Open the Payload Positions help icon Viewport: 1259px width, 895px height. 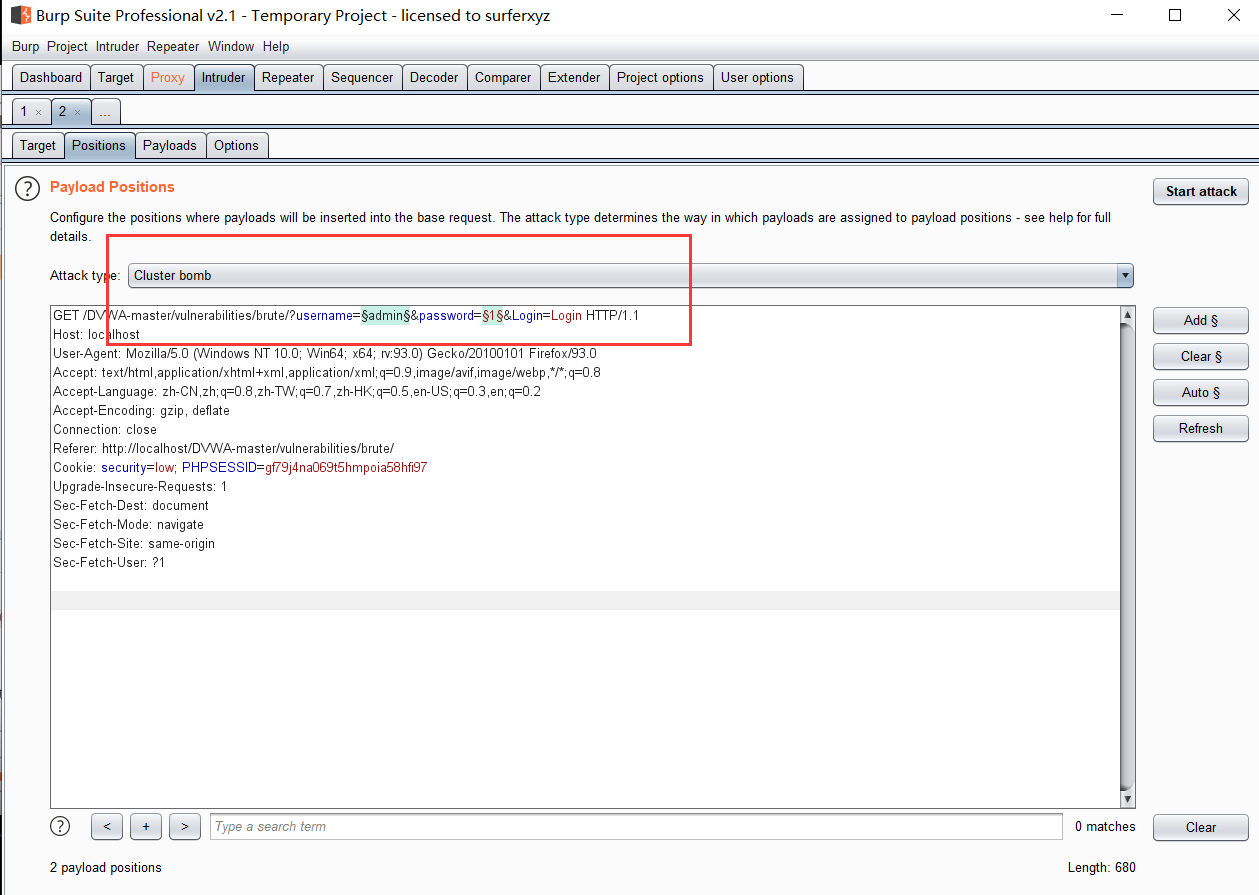pos(27,188)
